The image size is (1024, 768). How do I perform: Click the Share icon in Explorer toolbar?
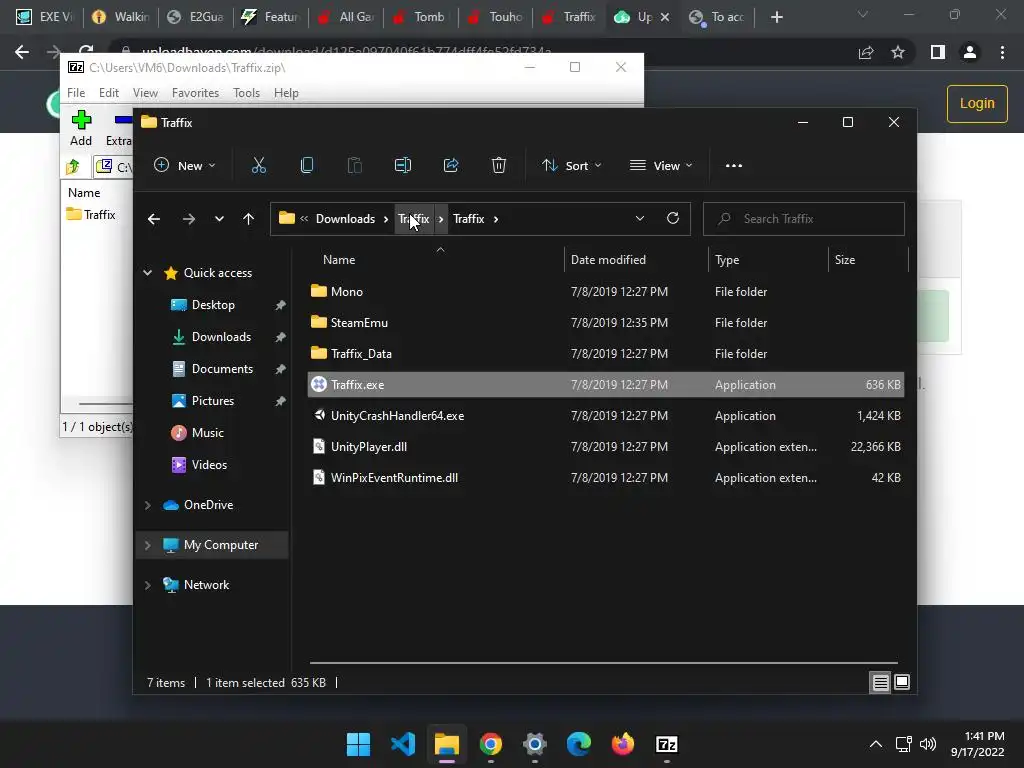[x=451, y=166]
